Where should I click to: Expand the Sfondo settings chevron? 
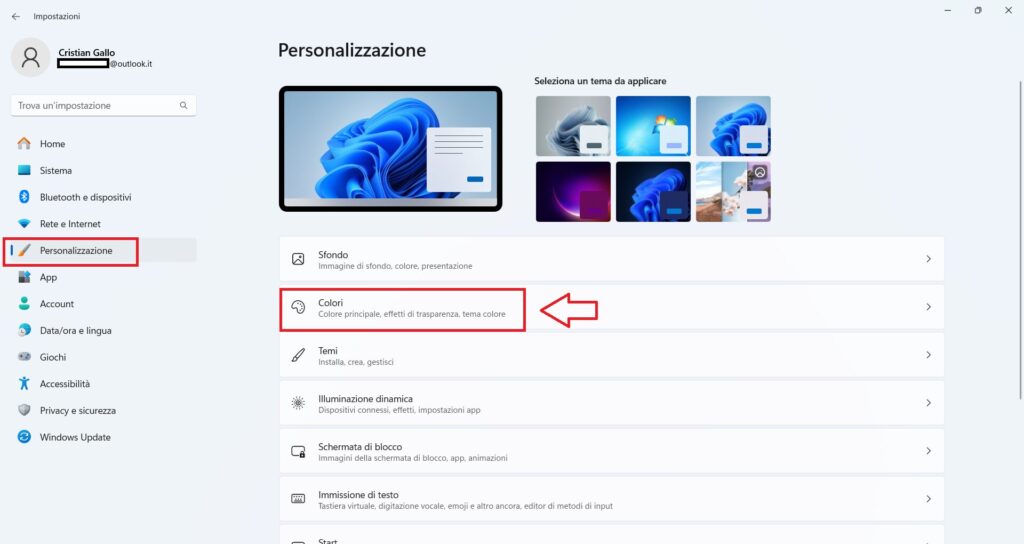(x=928, y=259)
